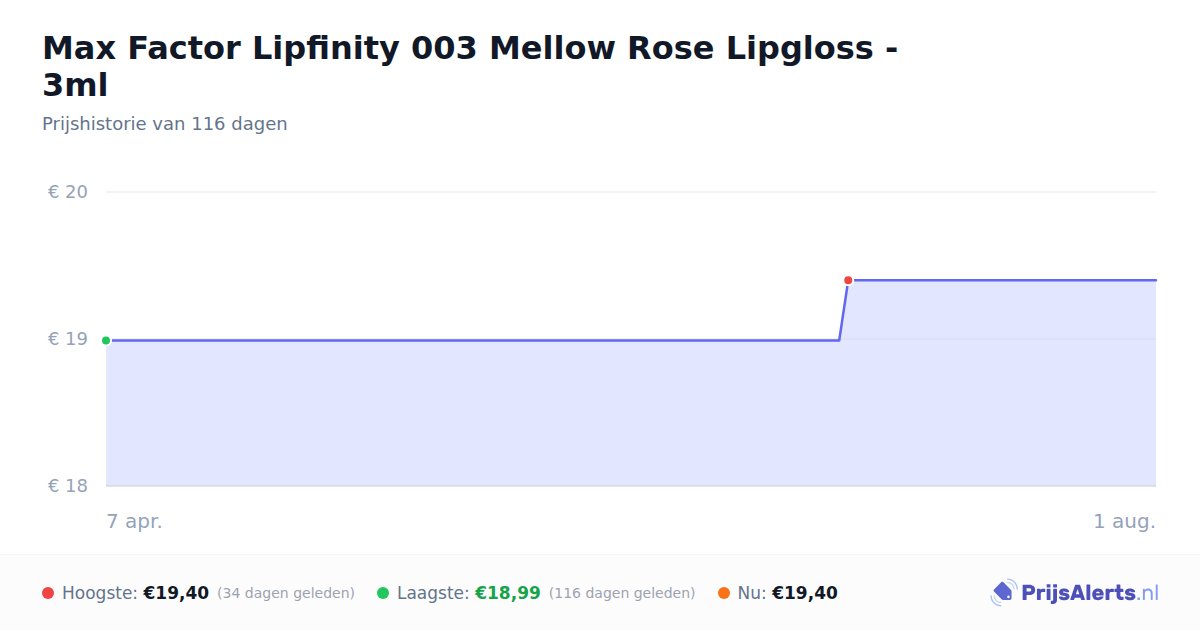The width and height of the screenshot is (1200, 630).
Task: Click the green Laagste legend dot
Action: click(x=383, y=593)
